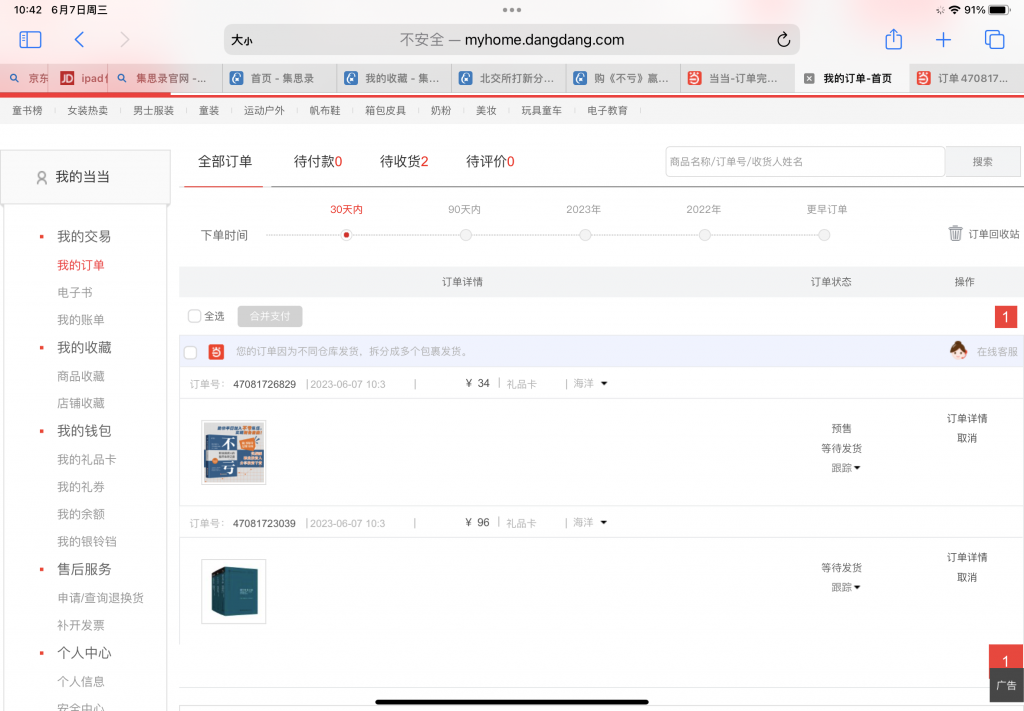This screenshot has width=1024, height=711.
Task: Click the 搜索 search button
Action: pyautogui.click(x=982, y=161)
